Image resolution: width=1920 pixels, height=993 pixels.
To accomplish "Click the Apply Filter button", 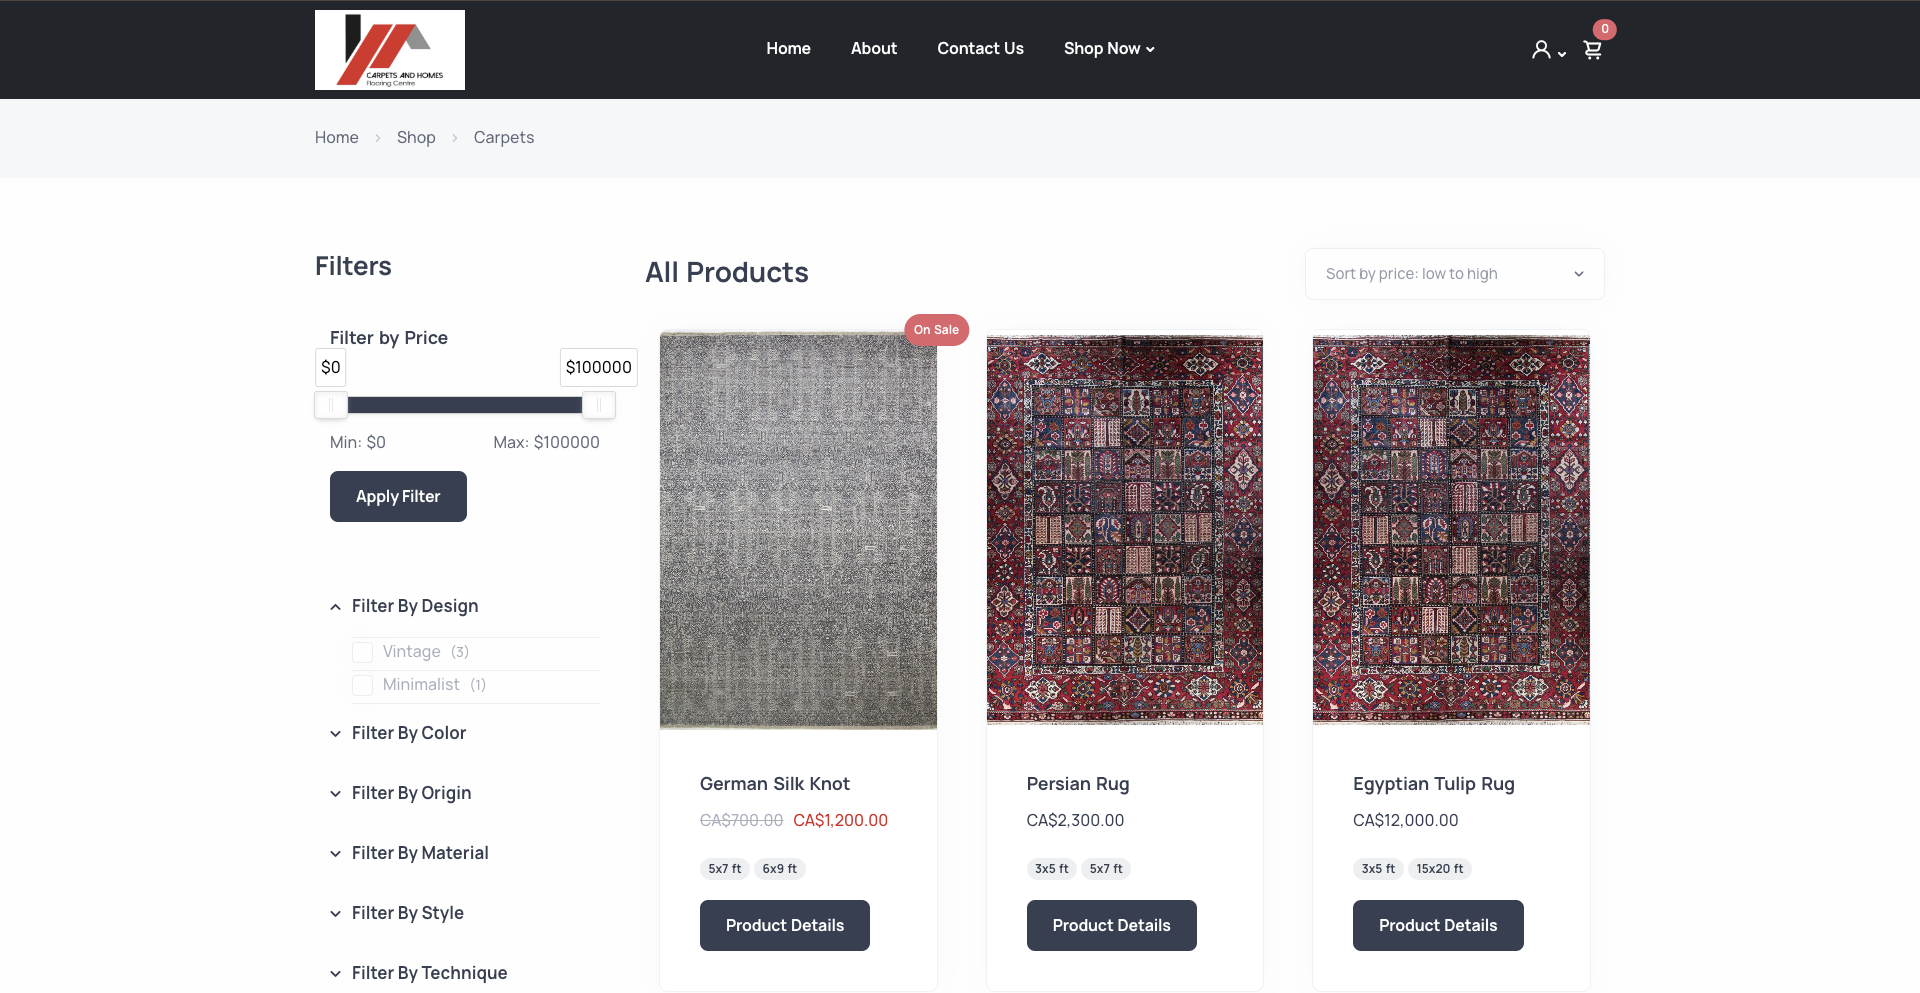I will [398, 497].
